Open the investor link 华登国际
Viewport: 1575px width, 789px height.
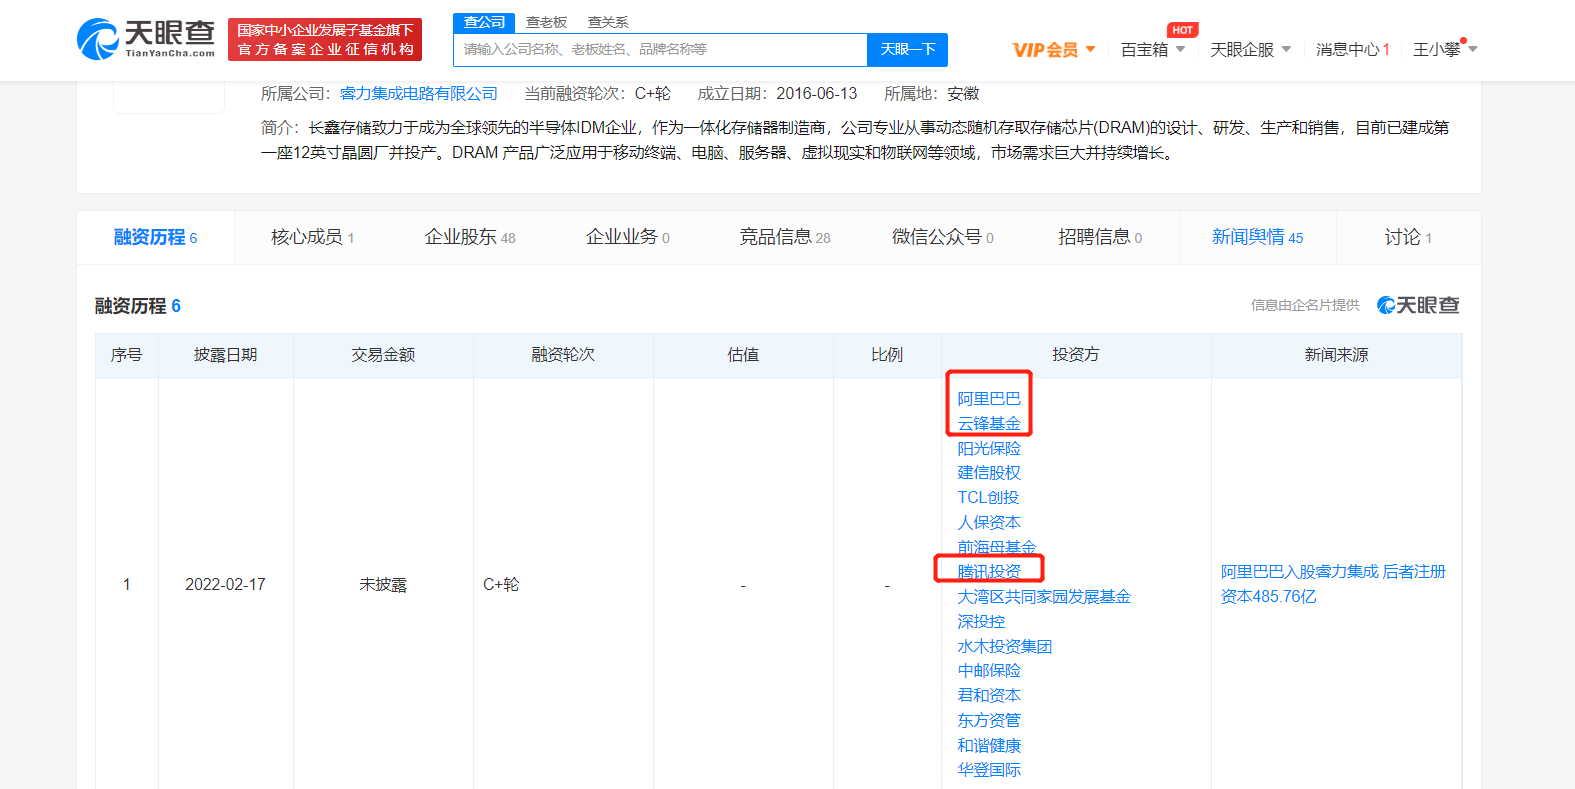989,769
